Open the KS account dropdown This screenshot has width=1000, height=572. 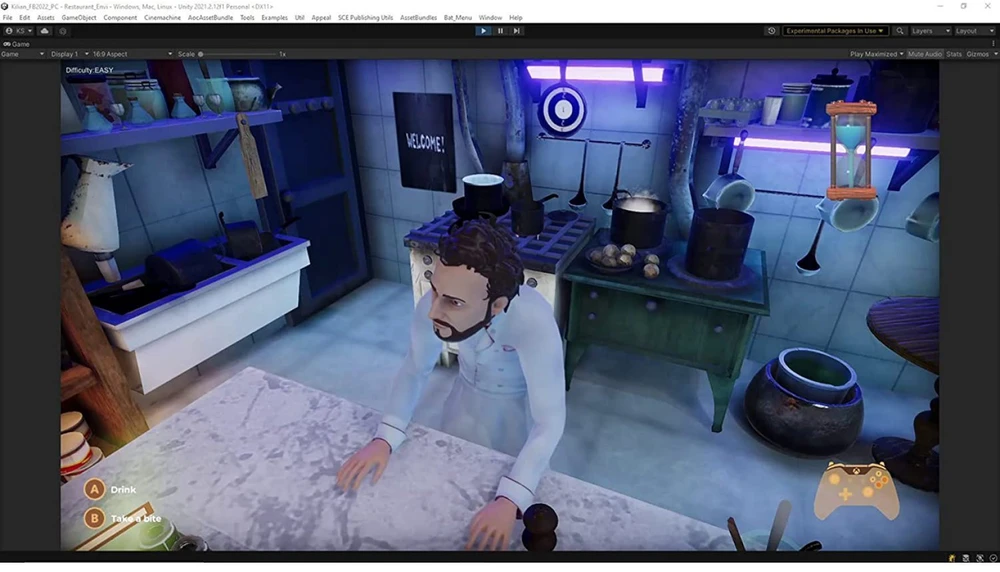click(x=18, y=31)
